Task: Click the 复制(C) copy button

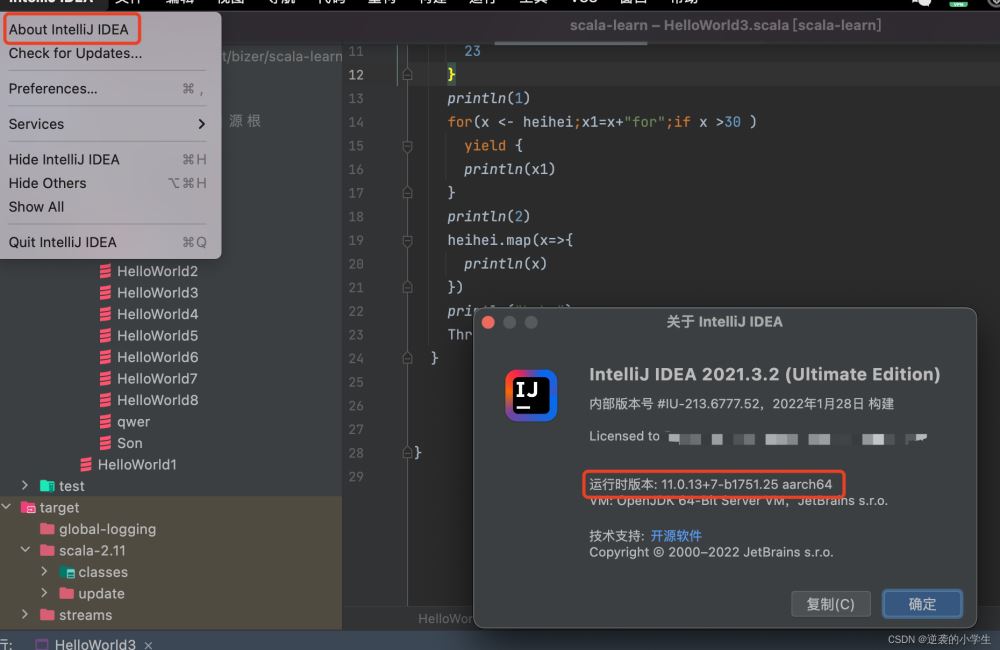Action: (830, 604)
